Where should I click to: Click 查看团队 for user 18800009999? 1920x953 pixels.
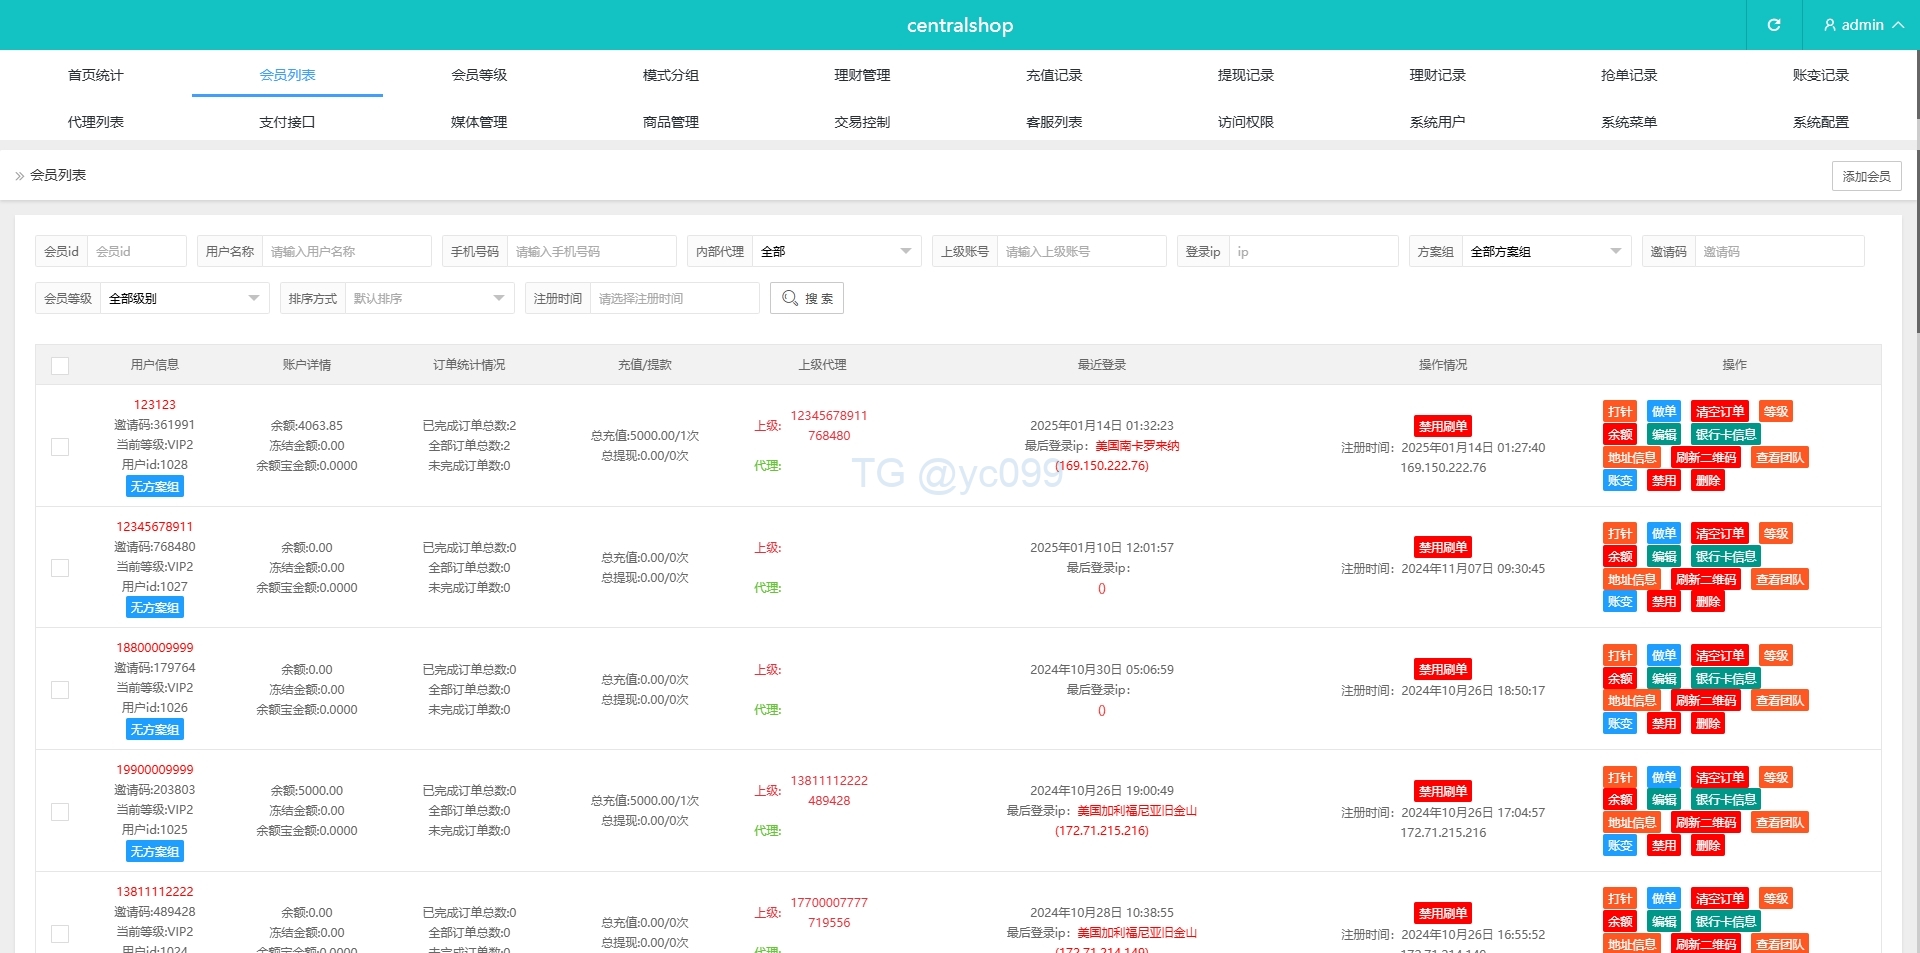pos(1780,701)
